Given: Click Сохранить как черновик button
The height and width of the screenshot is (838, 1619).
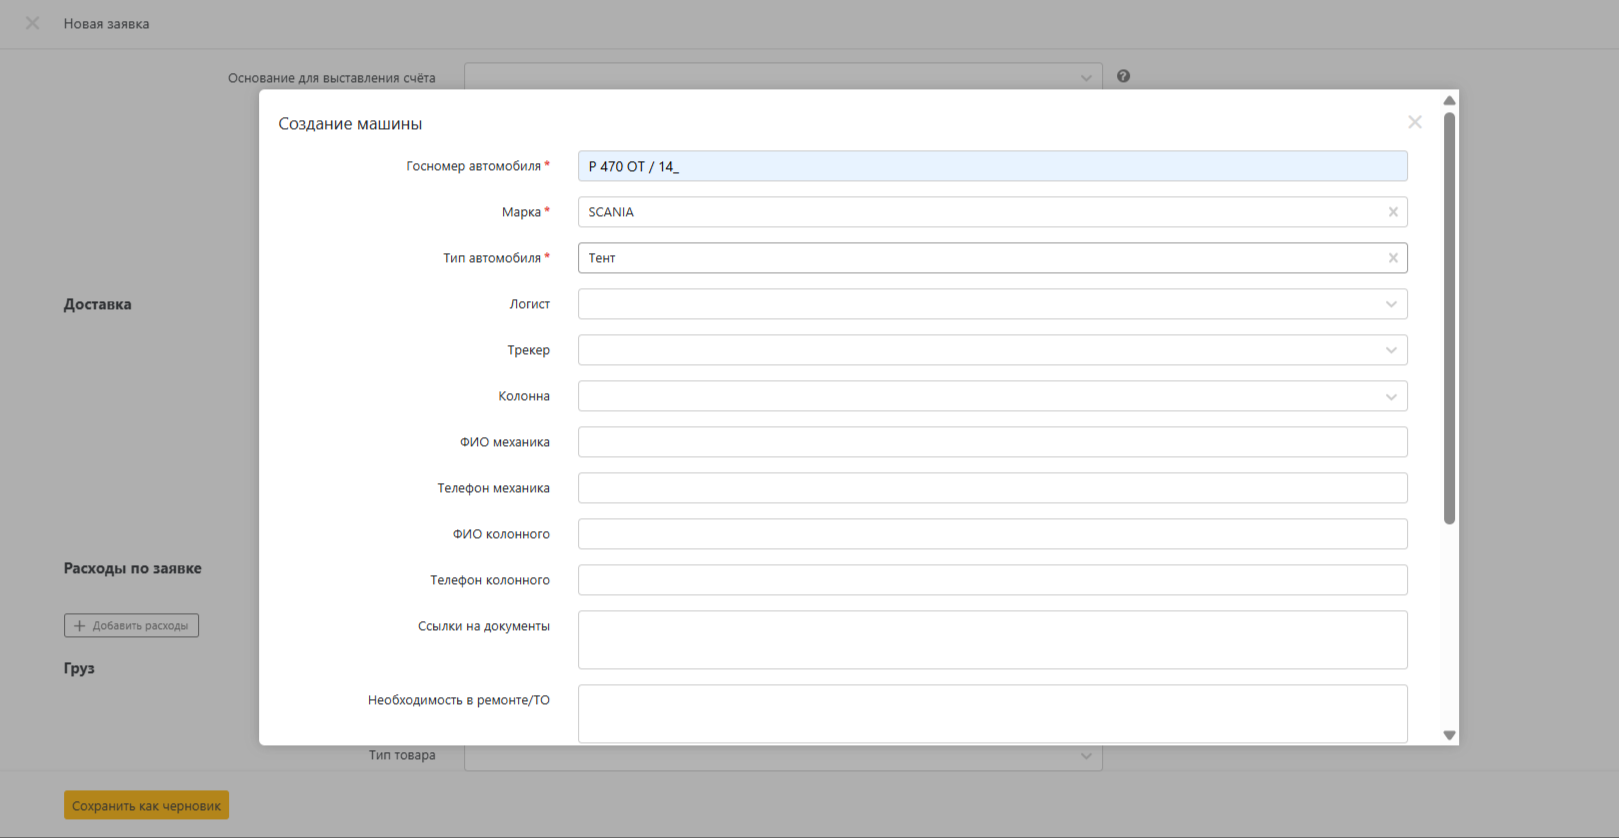Looking at the screenshot, I should point(146,805).
